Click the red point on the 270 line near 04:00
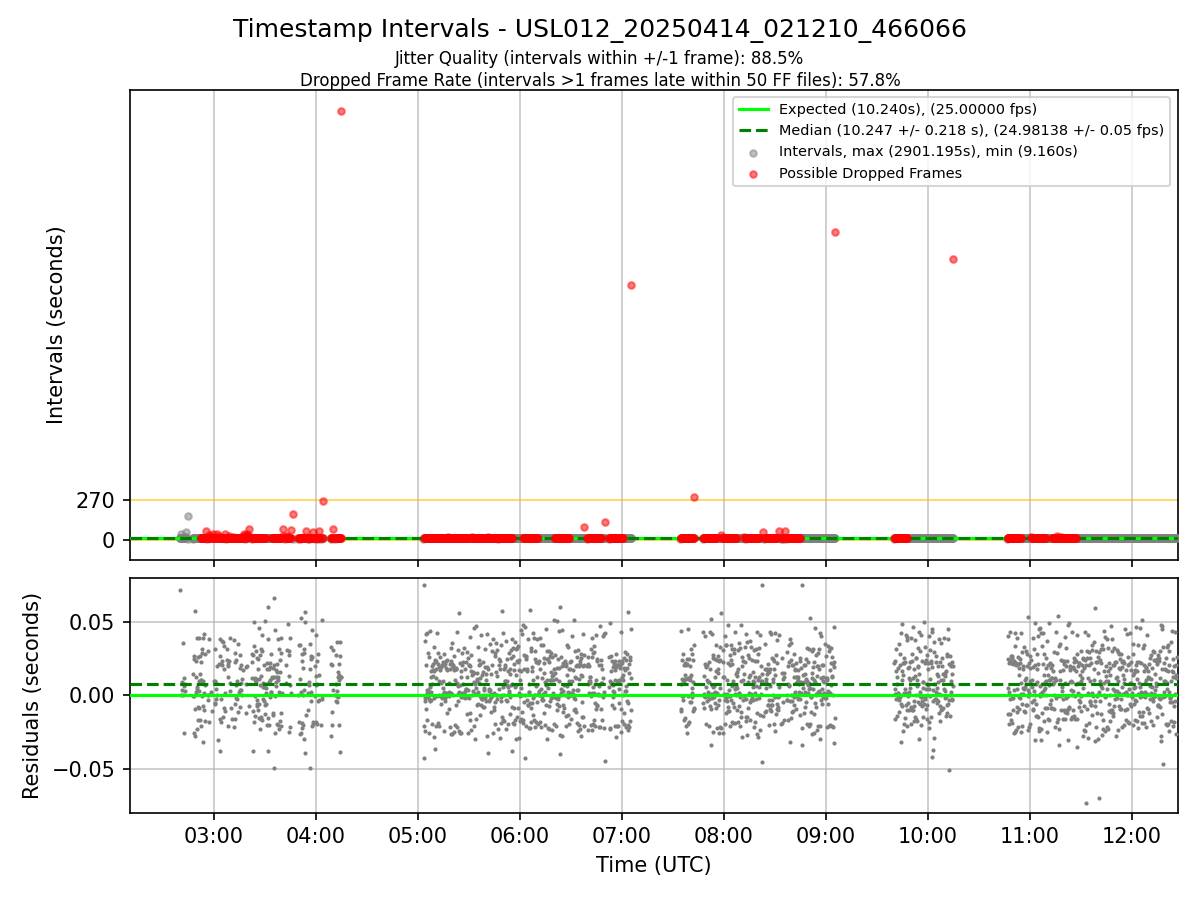 (323, 501)
